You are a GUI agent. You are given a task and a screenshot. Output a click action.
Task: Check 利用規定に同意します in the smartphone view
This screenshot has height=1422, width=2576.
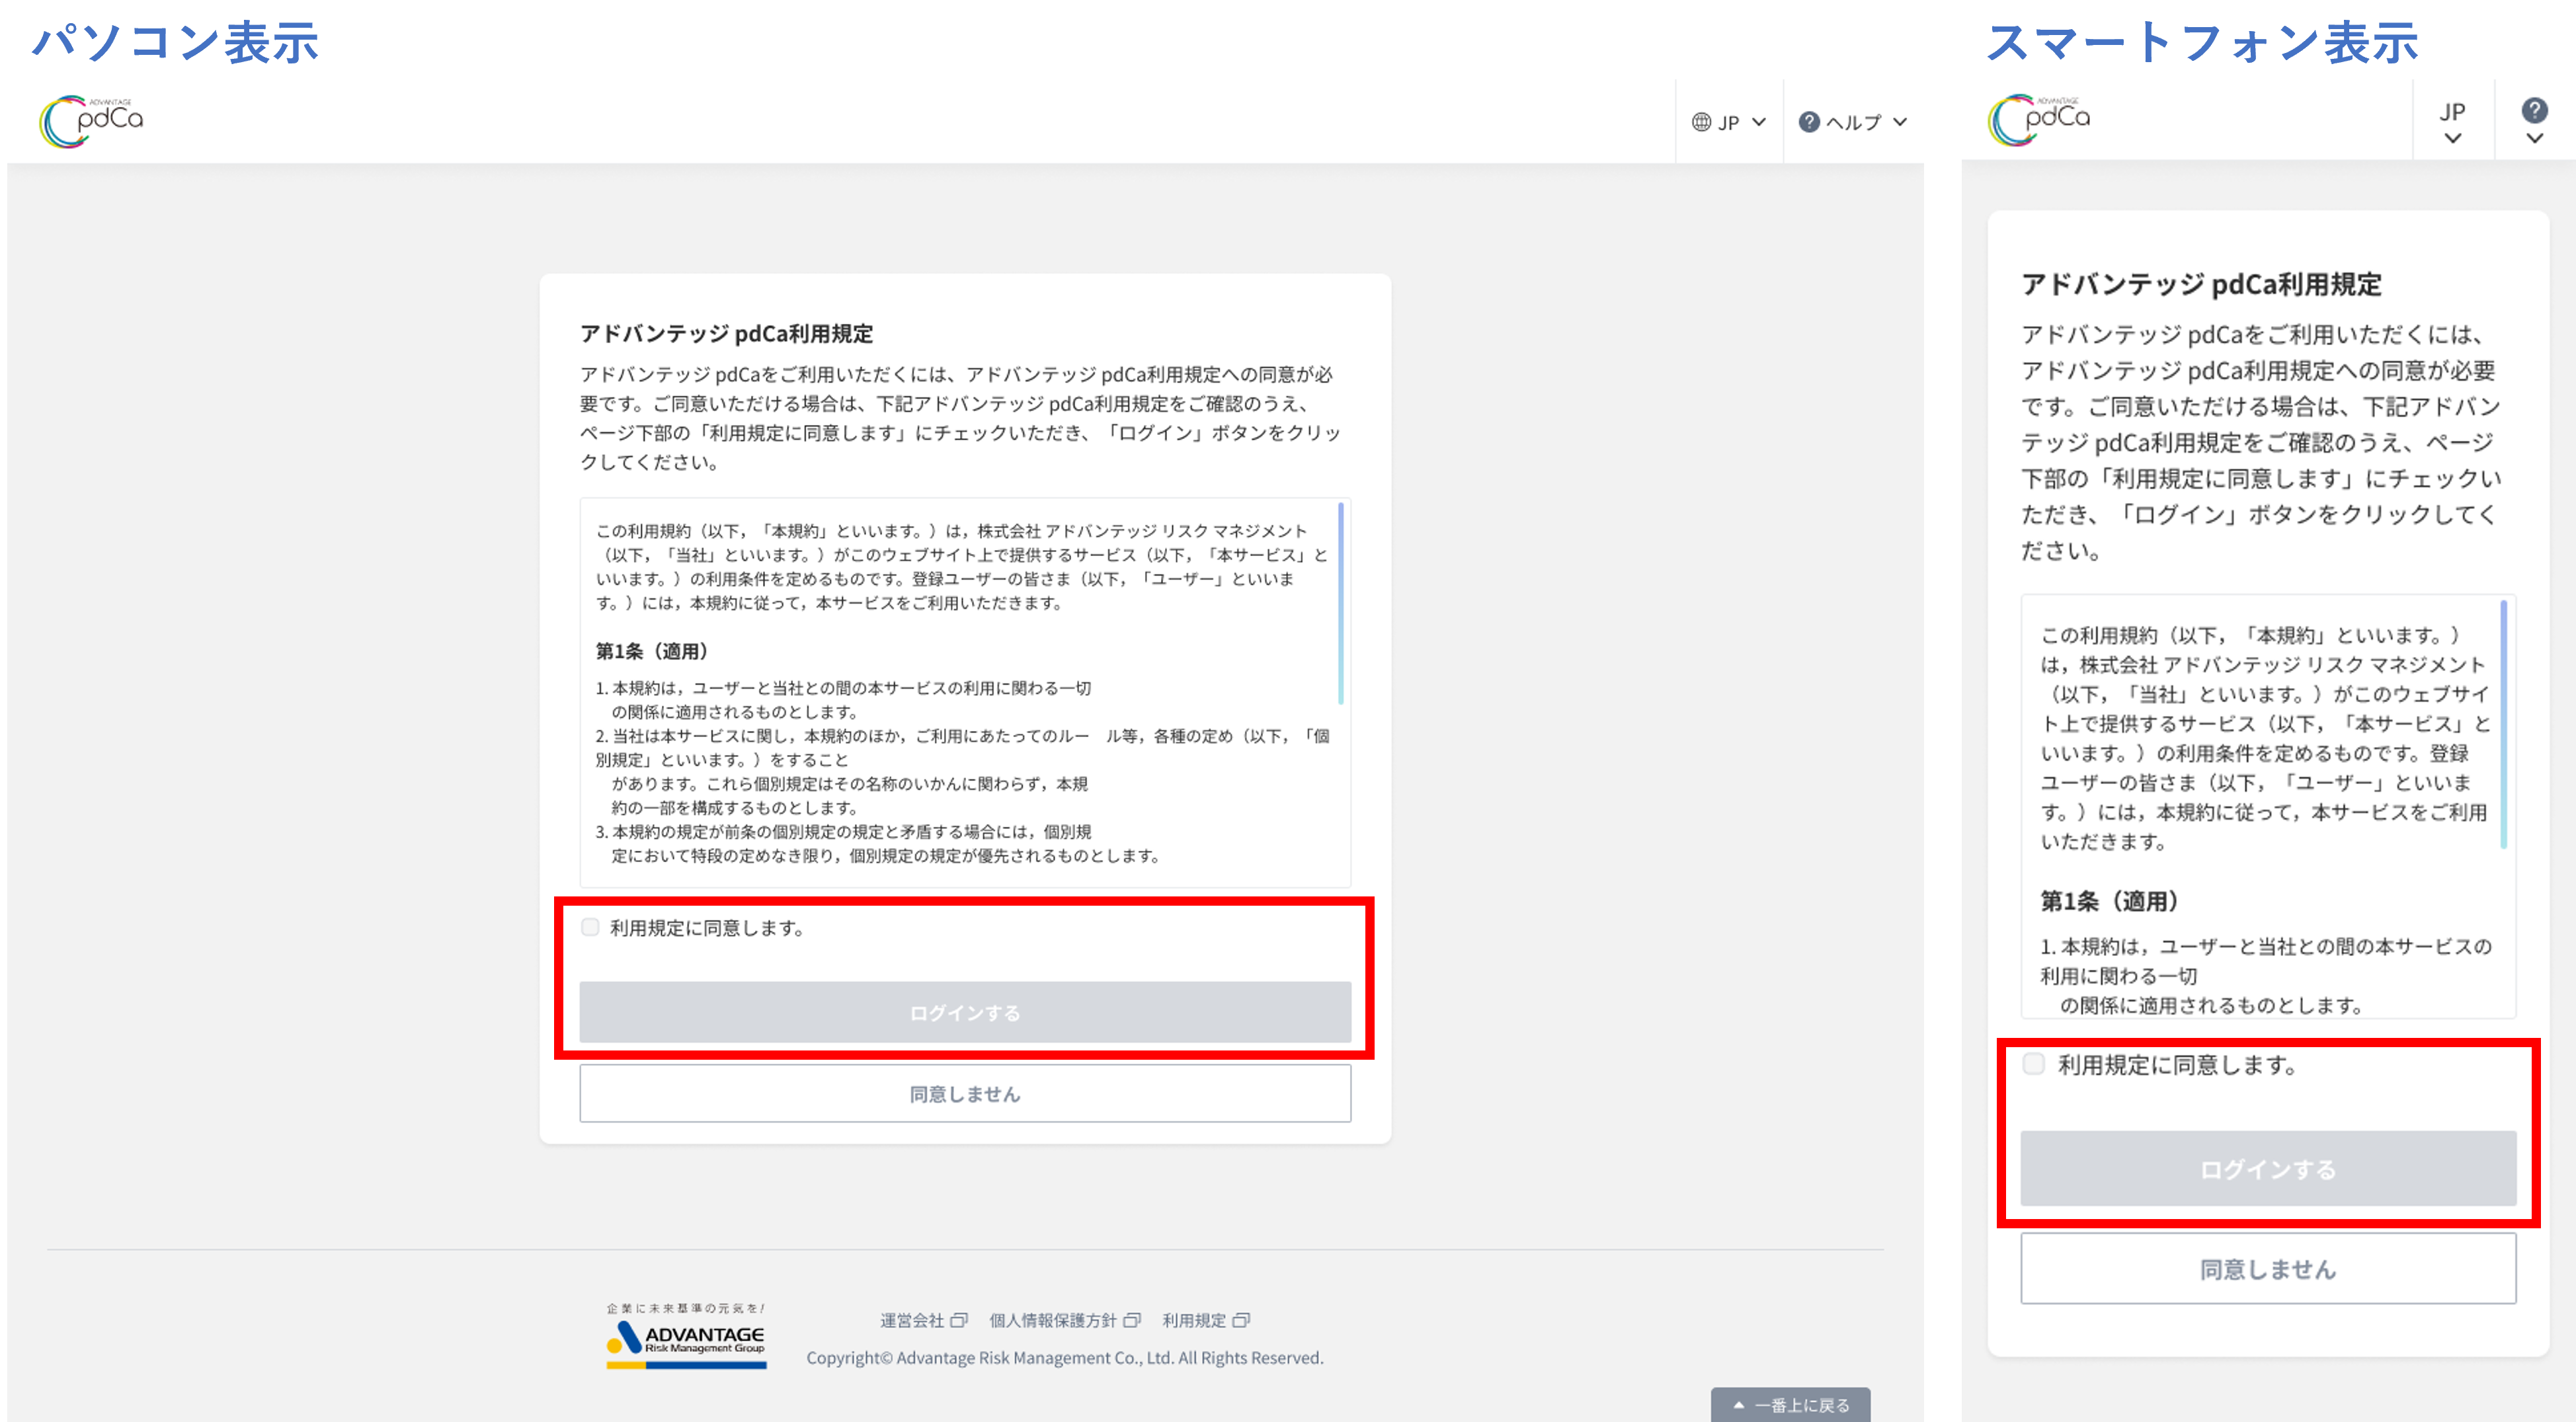(2033, 1063)
